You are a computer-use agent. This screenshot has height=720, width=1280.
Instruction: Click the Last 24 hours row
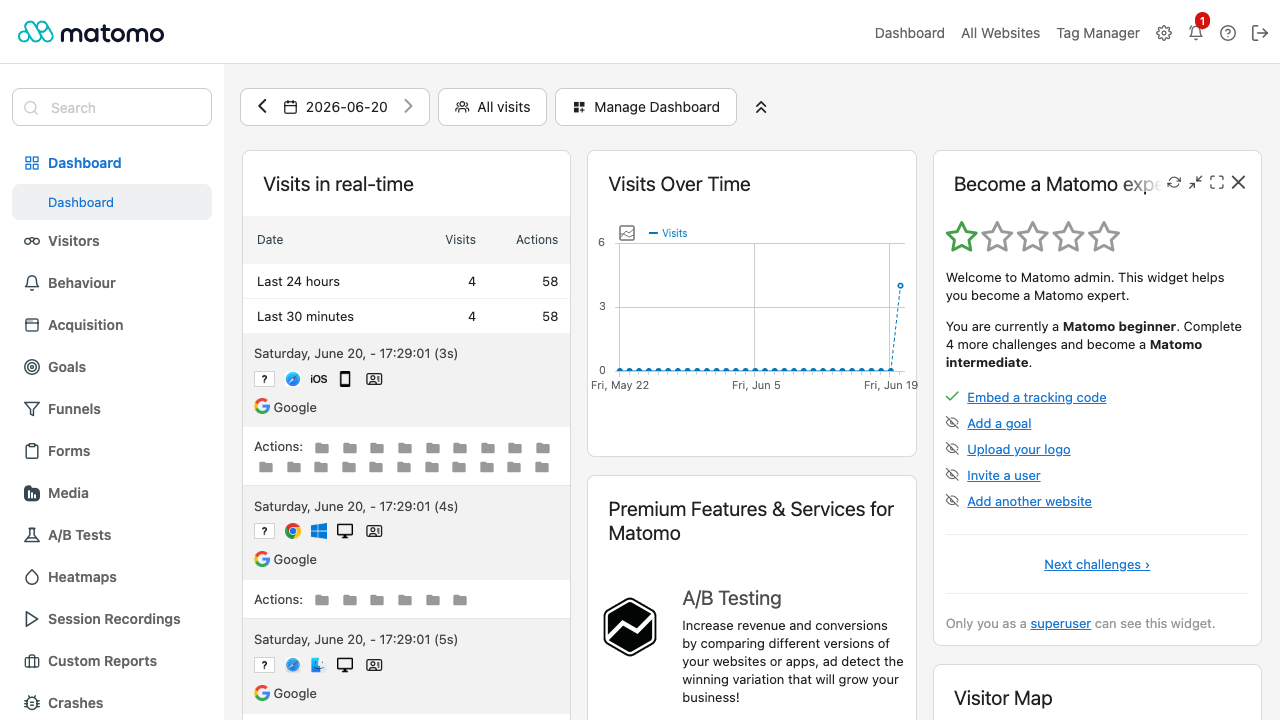(406, 281)
